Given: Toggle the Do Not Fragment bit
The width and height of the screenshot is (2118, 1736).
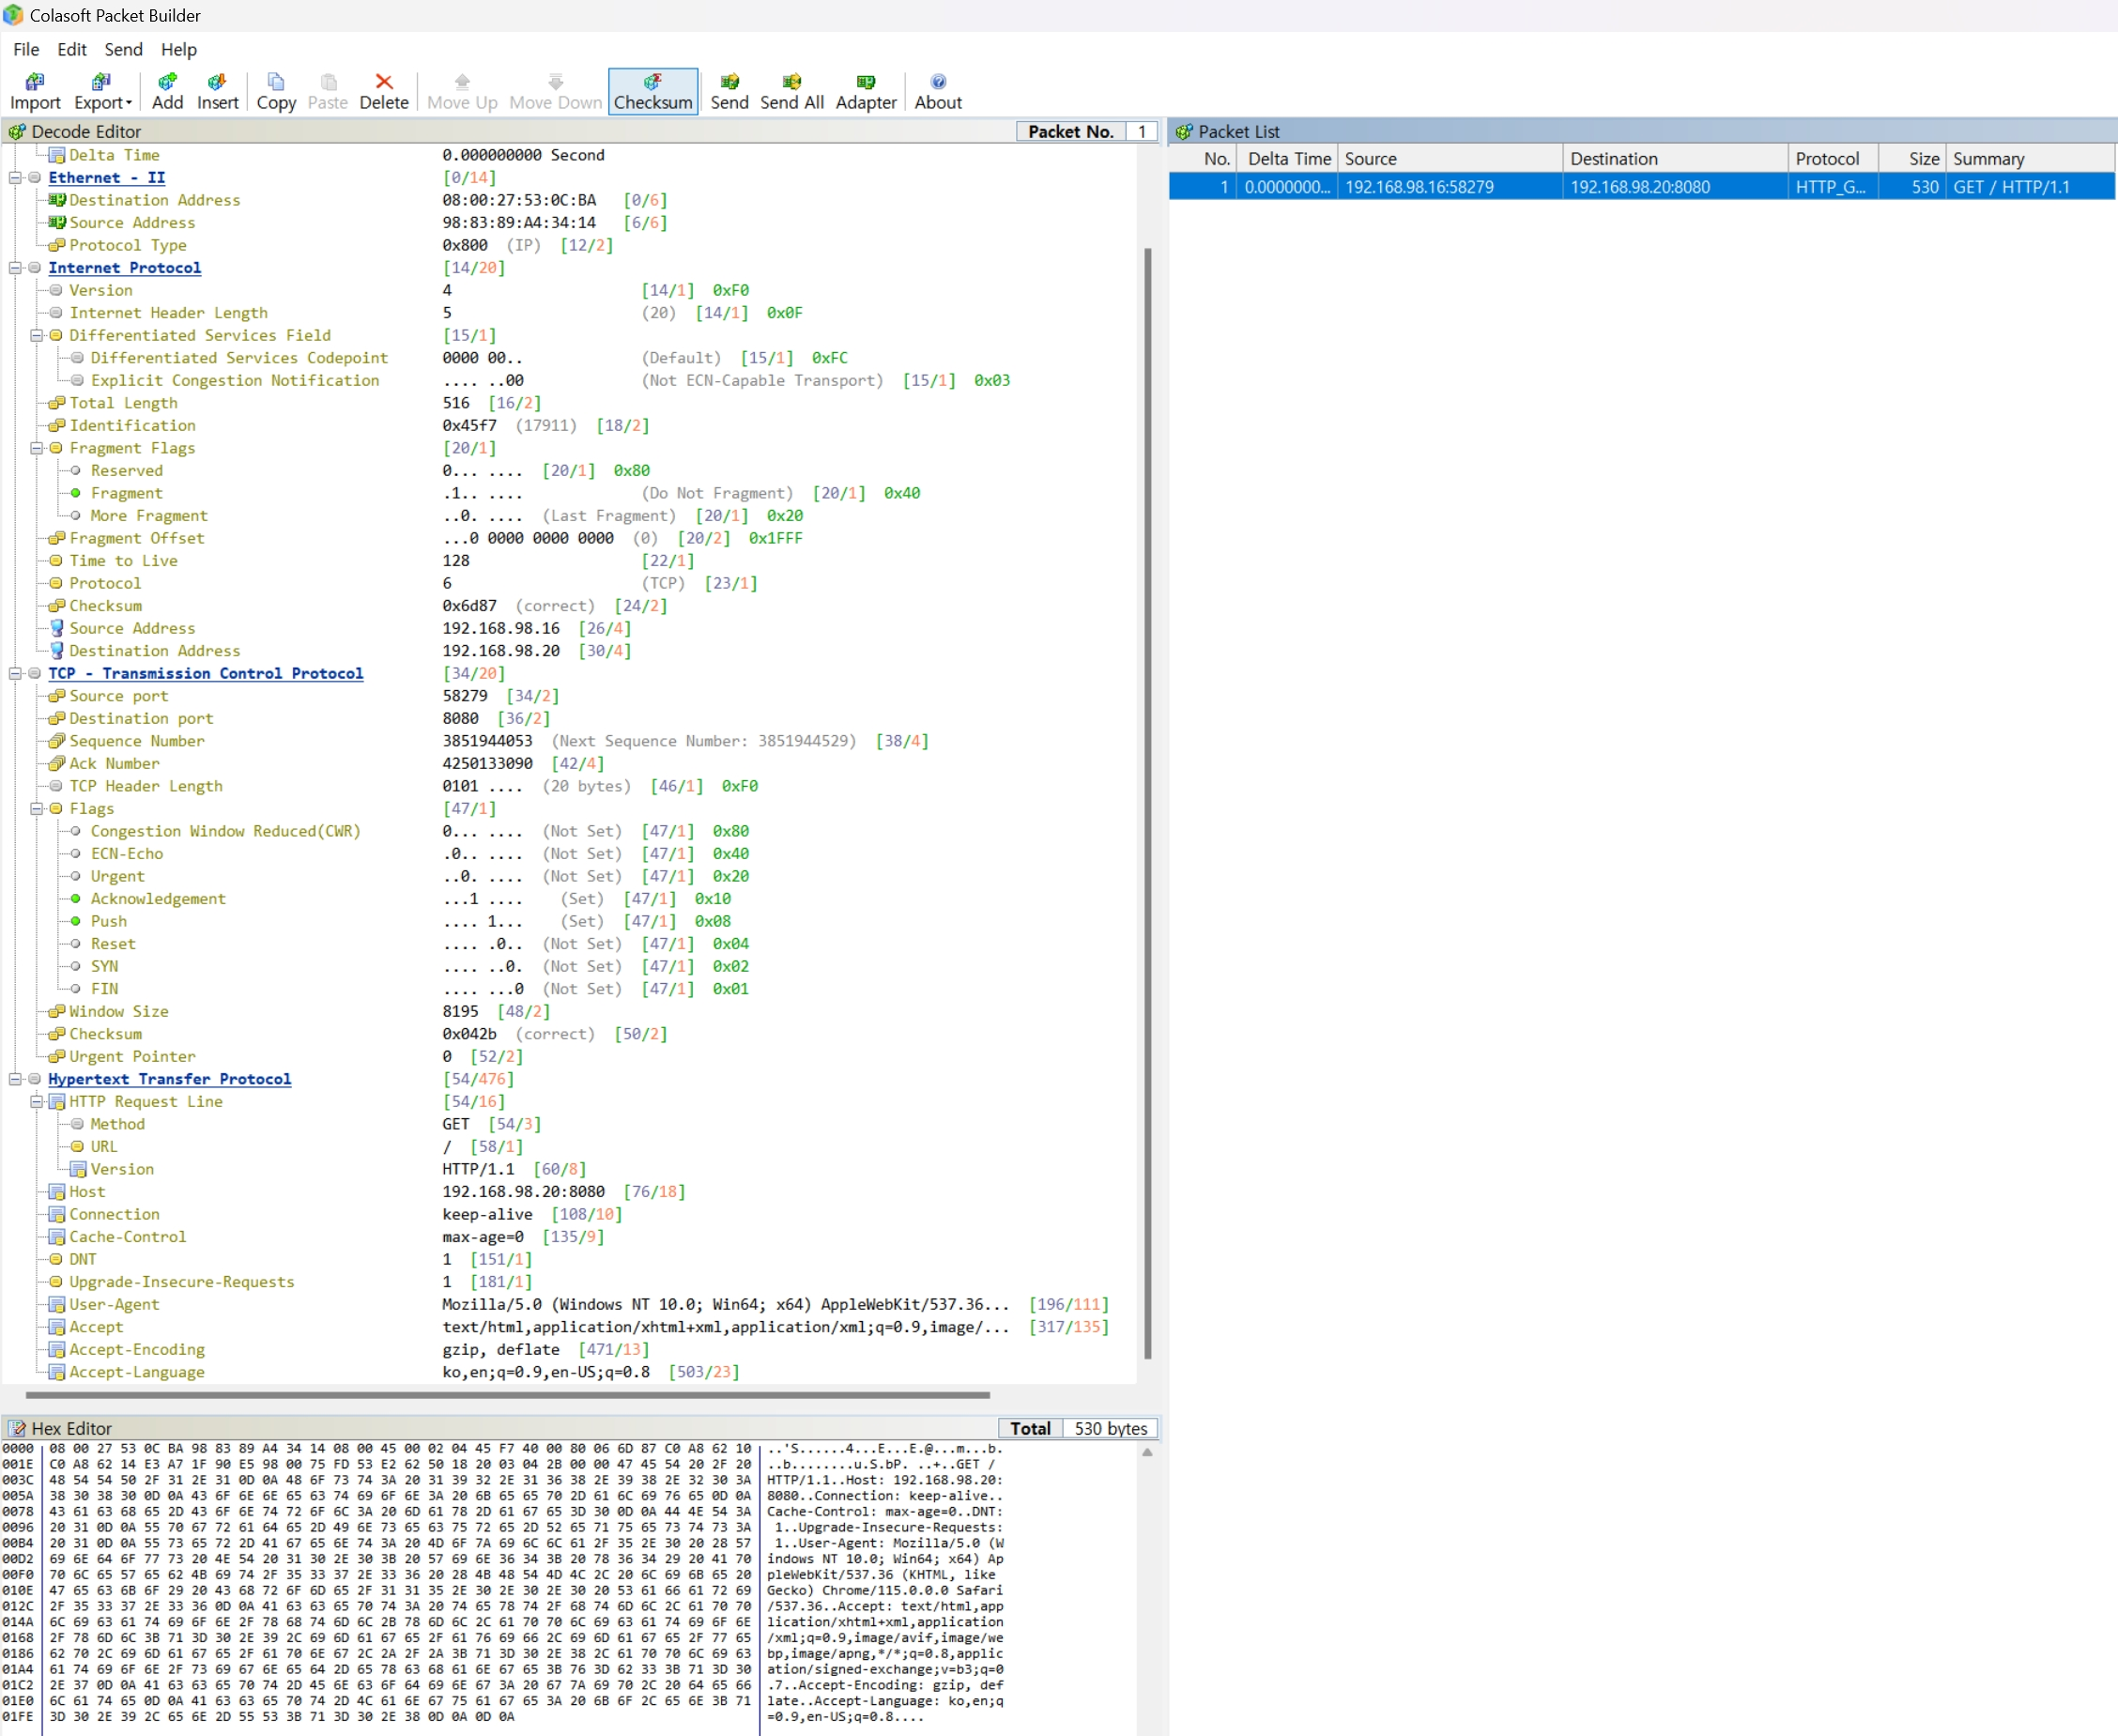Looking at the screenshot, I should click(75, 493).
